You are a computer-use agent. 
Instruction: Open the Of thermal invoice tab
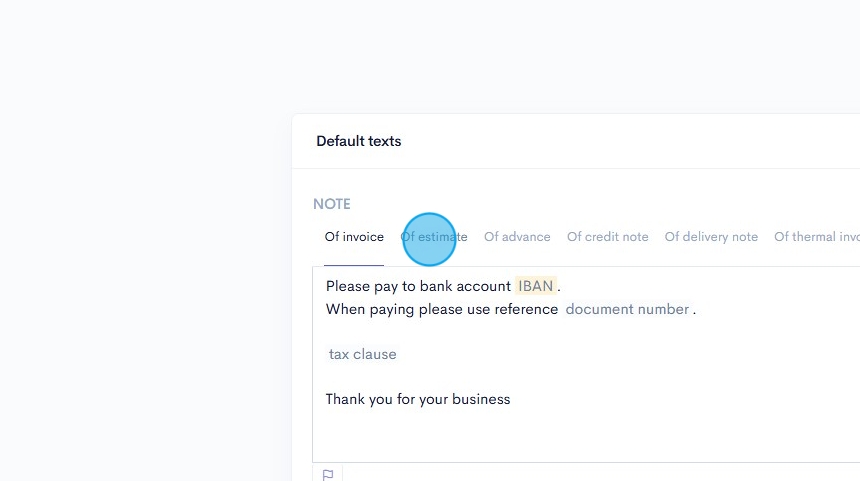pyautogui.click(x=816, y=237)
